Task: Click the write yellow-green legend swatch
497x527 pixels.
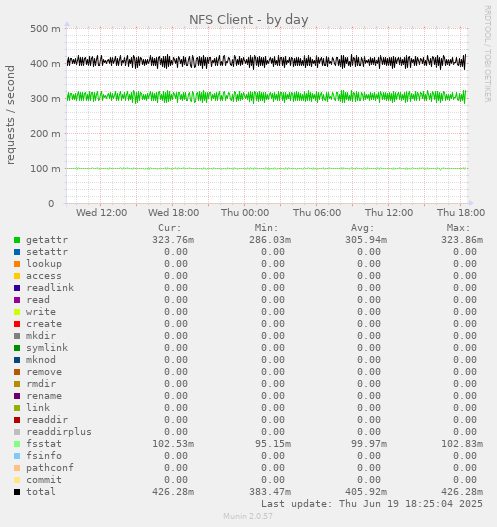Action: (17, 312)
